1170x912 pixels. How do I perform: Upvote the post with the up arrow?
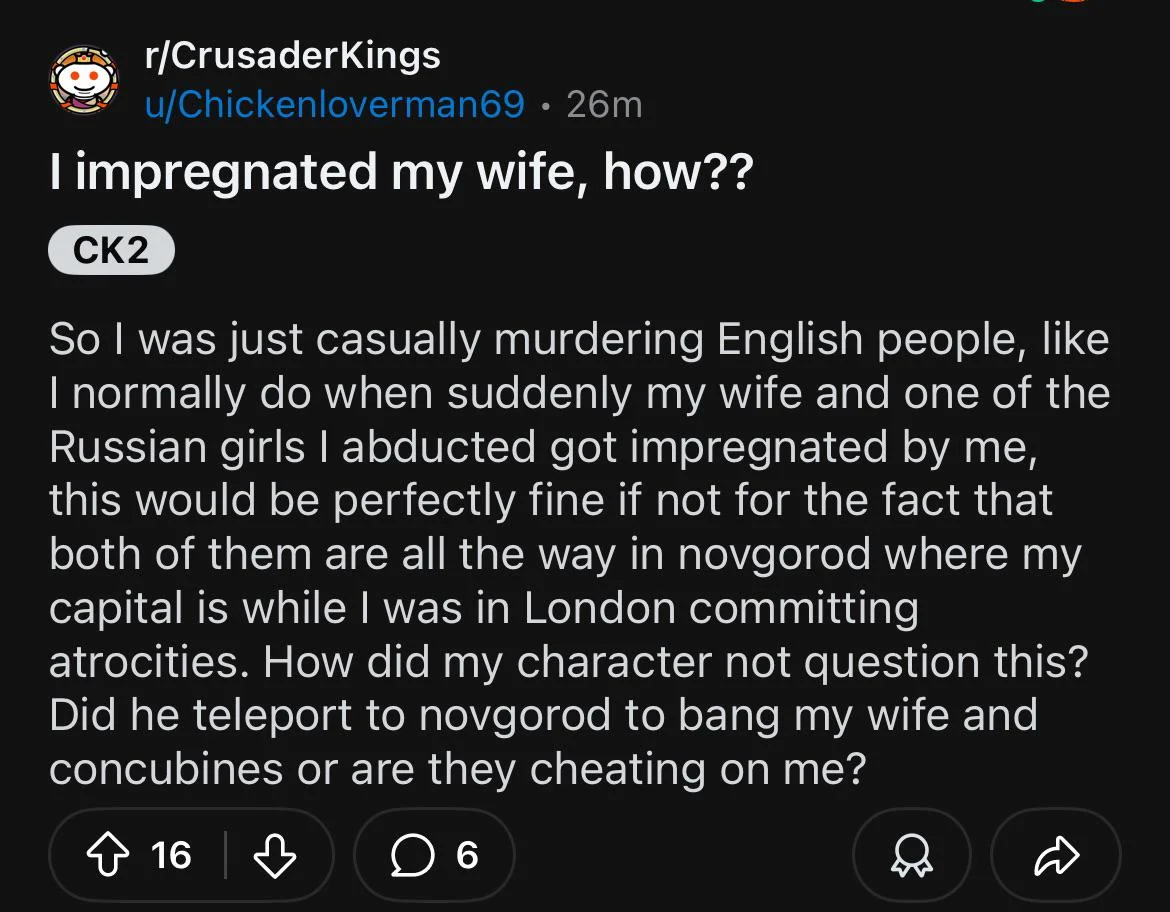tap(108, 855)
